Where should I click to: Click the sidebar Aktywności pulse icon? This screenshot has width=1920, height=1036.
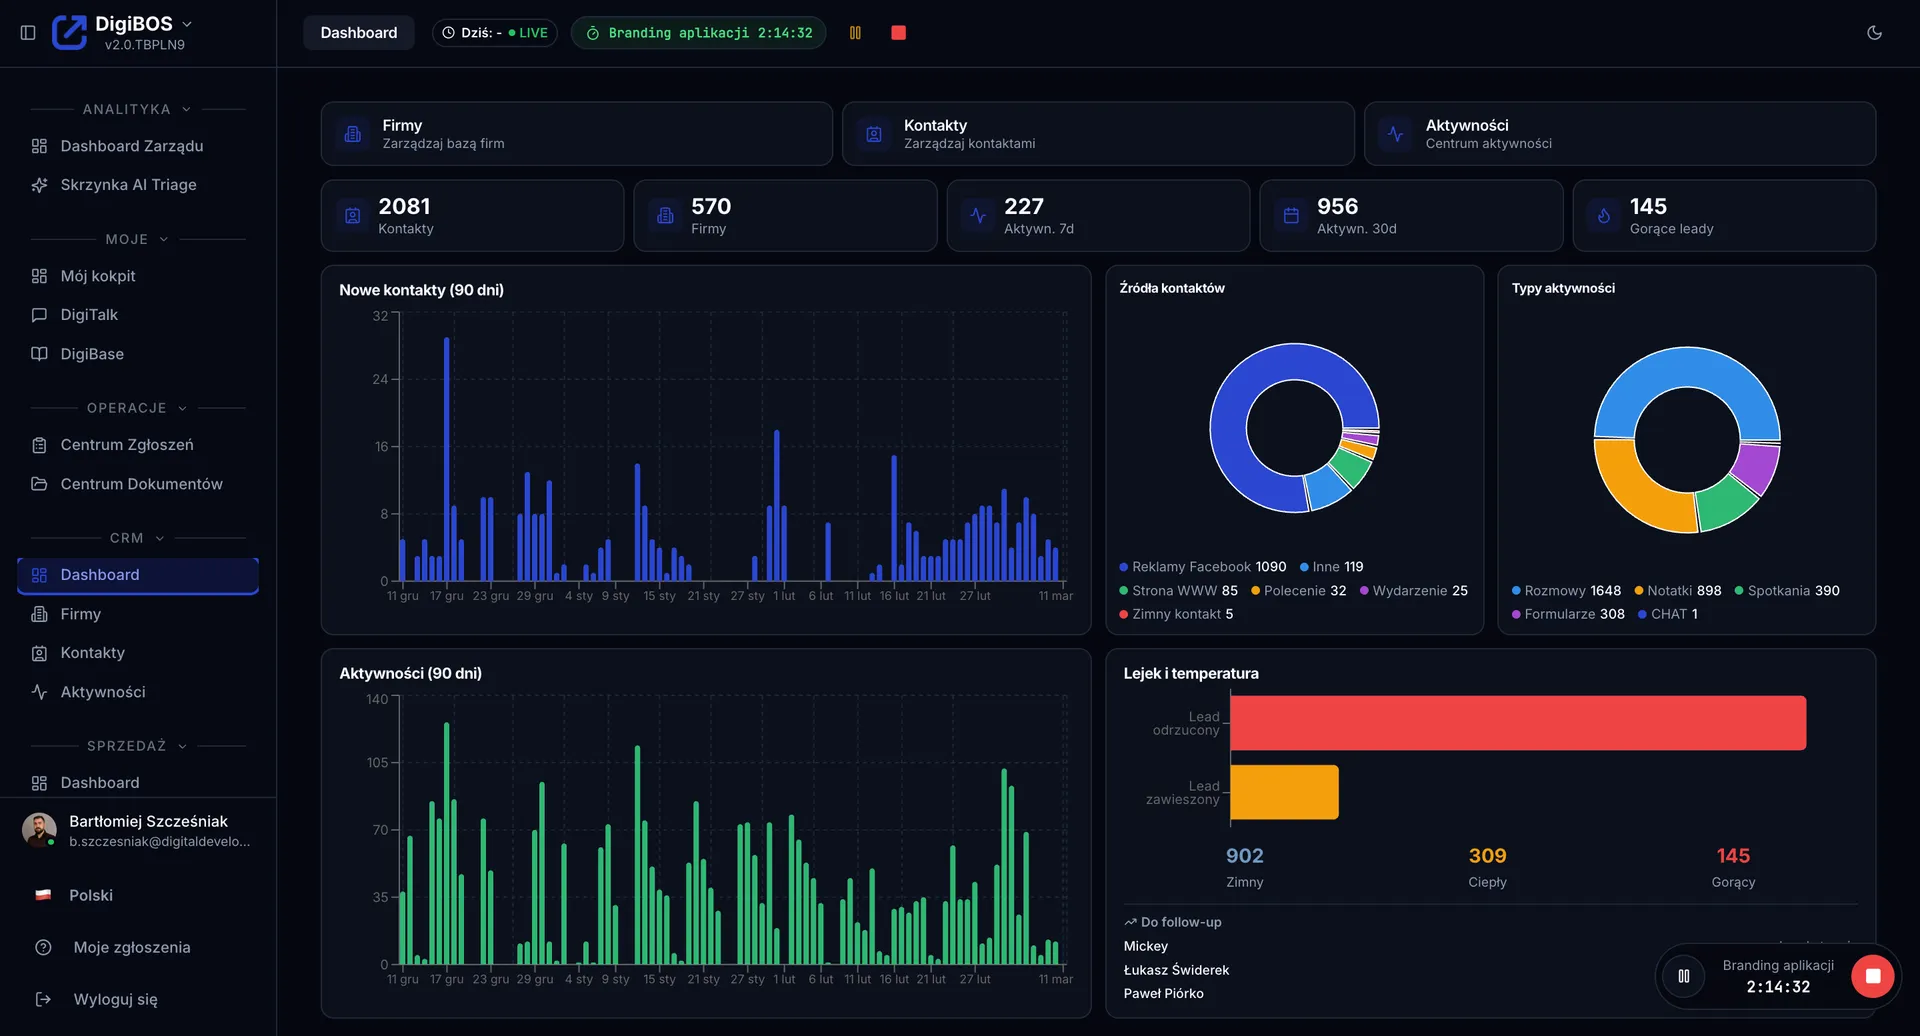[39, 692]
